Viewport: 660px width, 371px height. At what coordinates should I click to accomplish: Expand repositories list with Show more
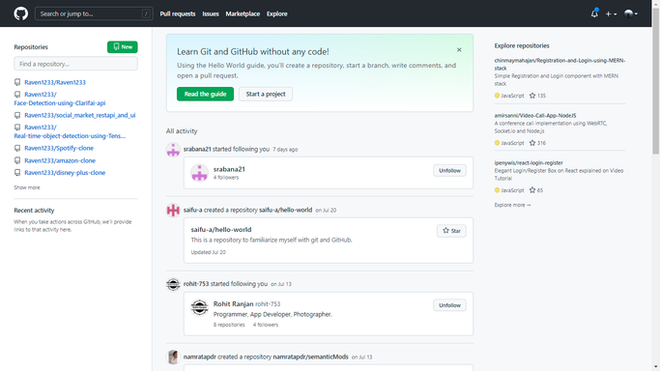(x=27, y=187)
